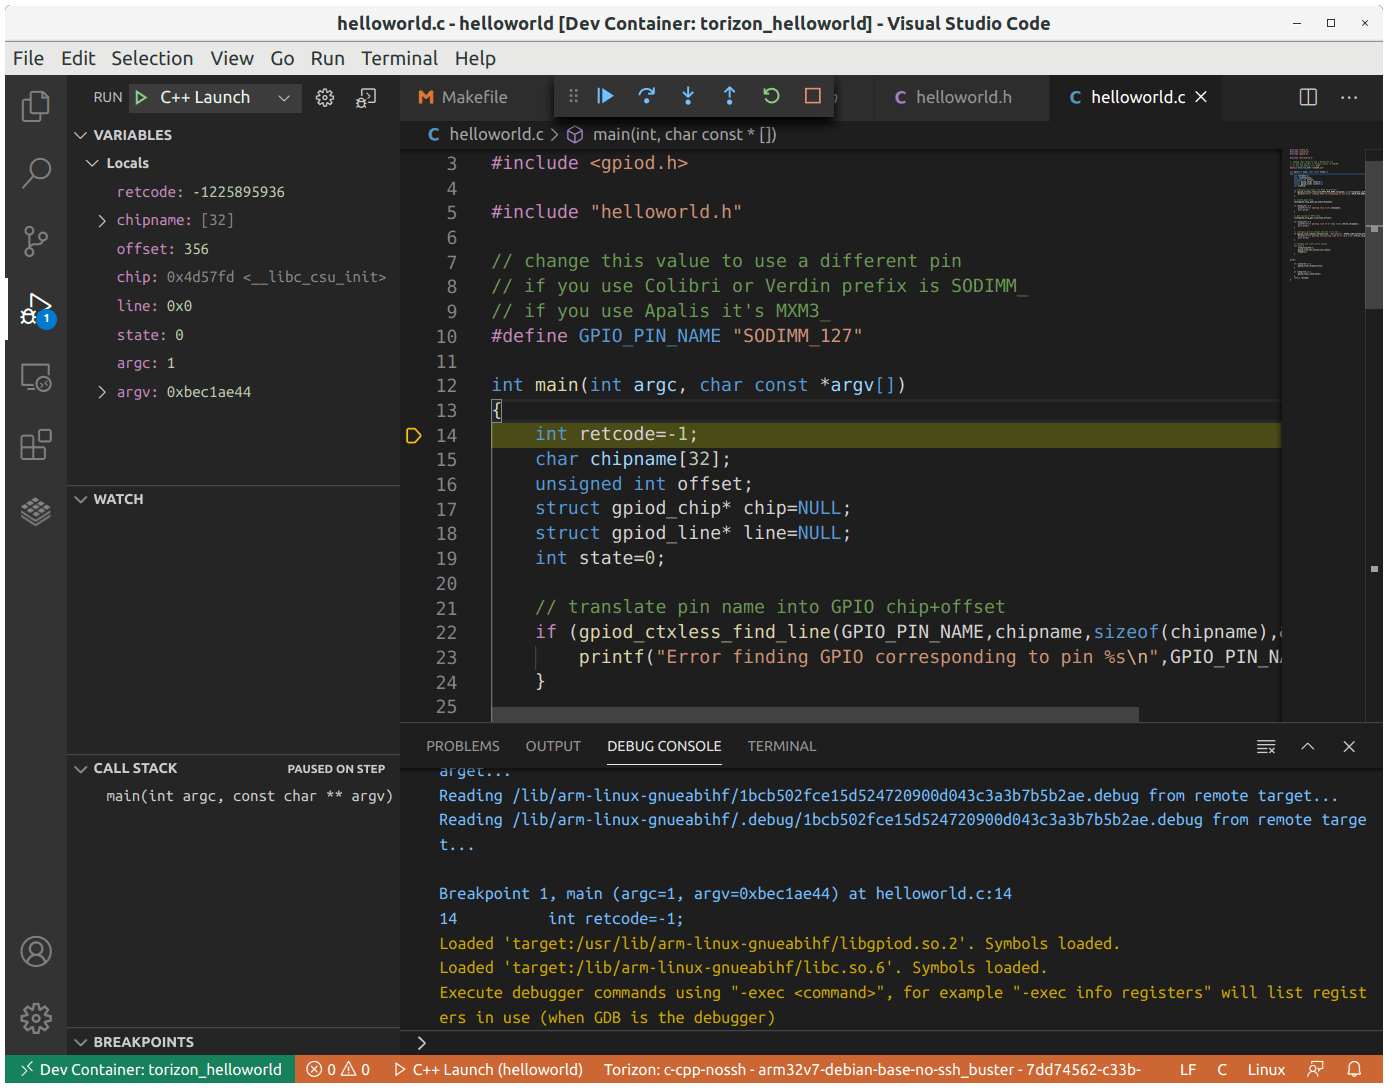Image resolution: width=1392 pixels, height=1092 pixels.
Task: Click the Step Out icon
Action: (729, 96)
